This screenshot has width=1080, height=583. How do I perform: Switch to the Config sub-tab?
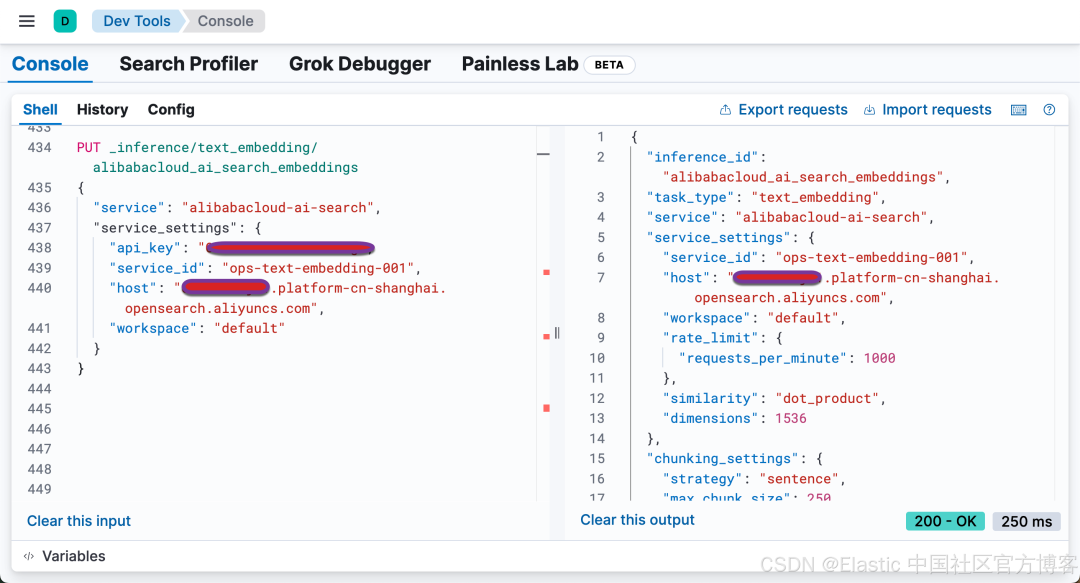171,110
